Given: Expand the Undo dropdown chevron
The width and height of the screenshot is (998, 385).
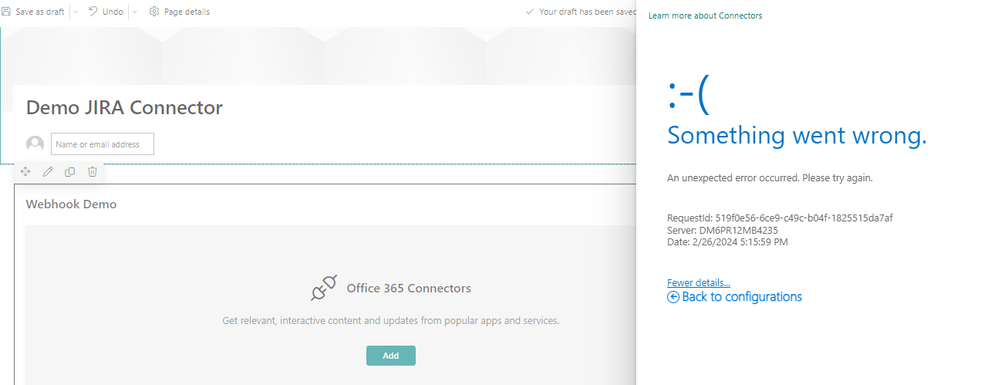Looking at the screenshot, I should click(134, 11).
